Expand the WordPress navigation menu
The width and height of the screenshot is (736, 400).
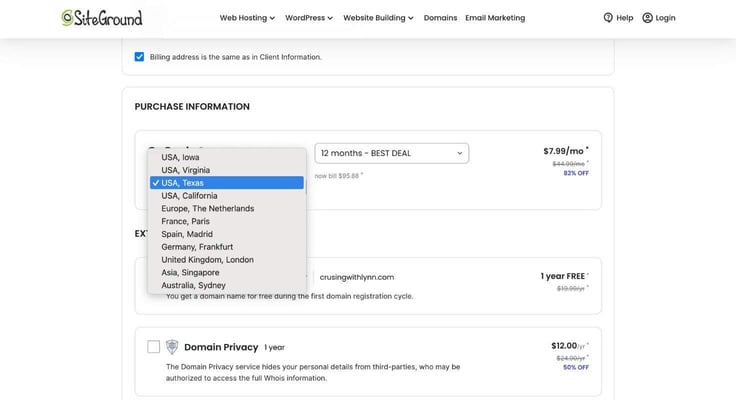(x=309, y=18)
